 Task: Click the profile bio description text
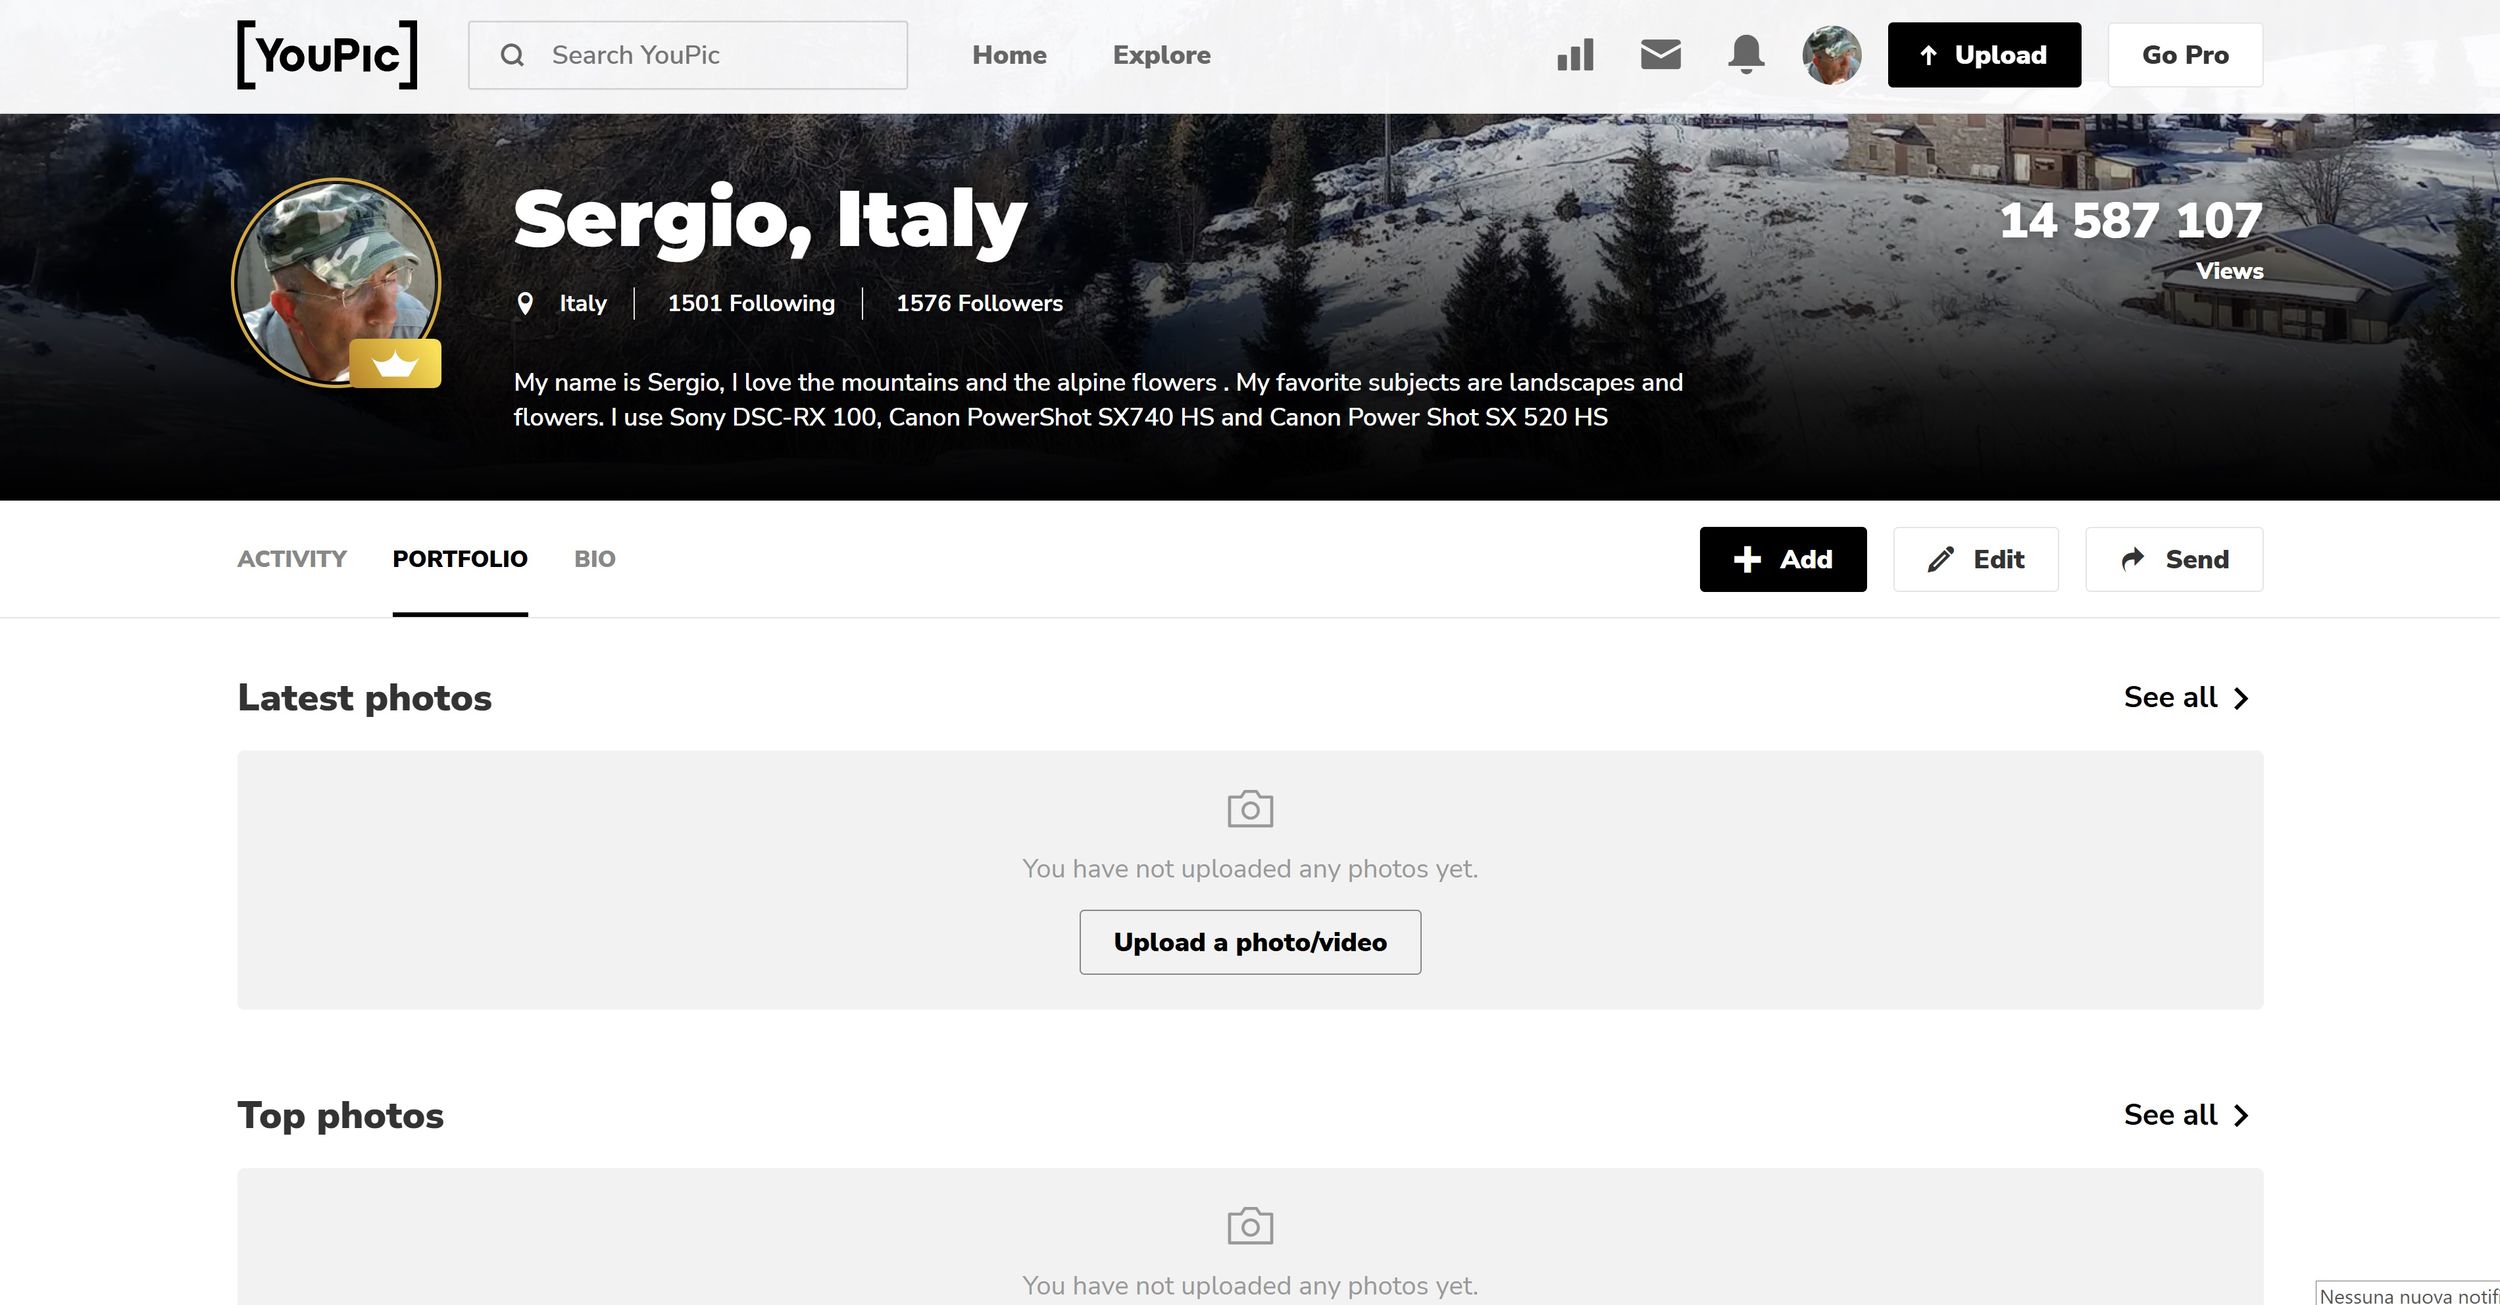(1098, 400)
